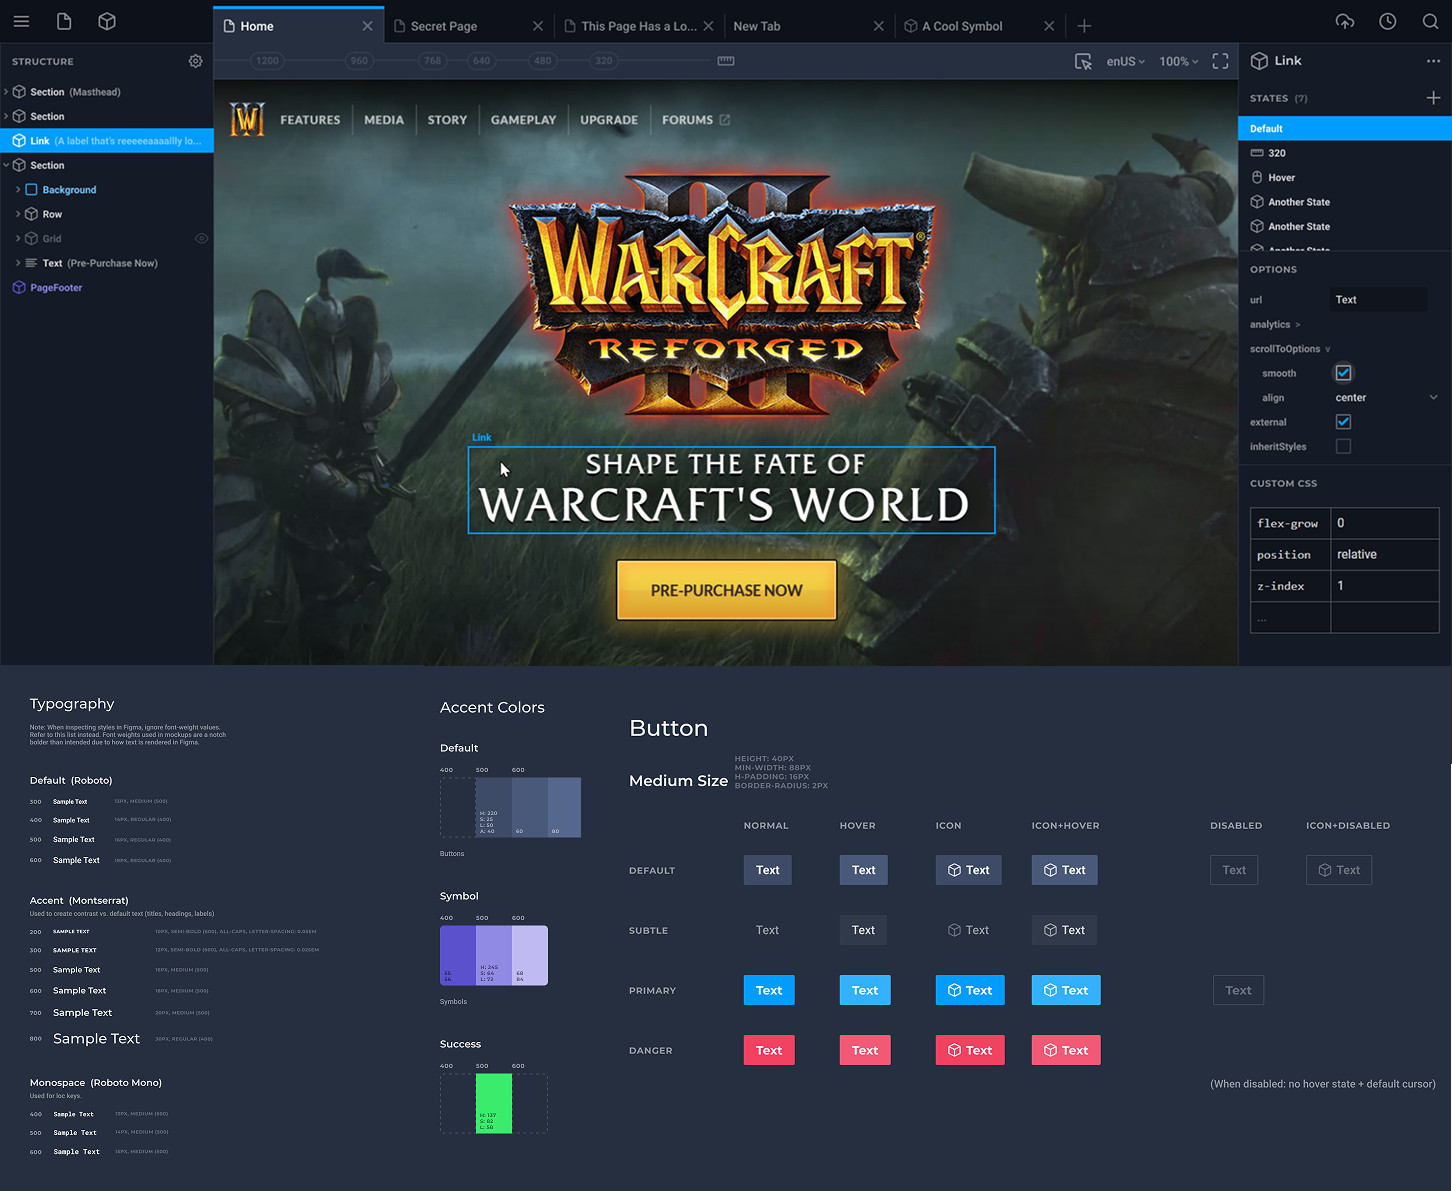
Task: Click the cloud upload icon
Action: (1345, 21)
